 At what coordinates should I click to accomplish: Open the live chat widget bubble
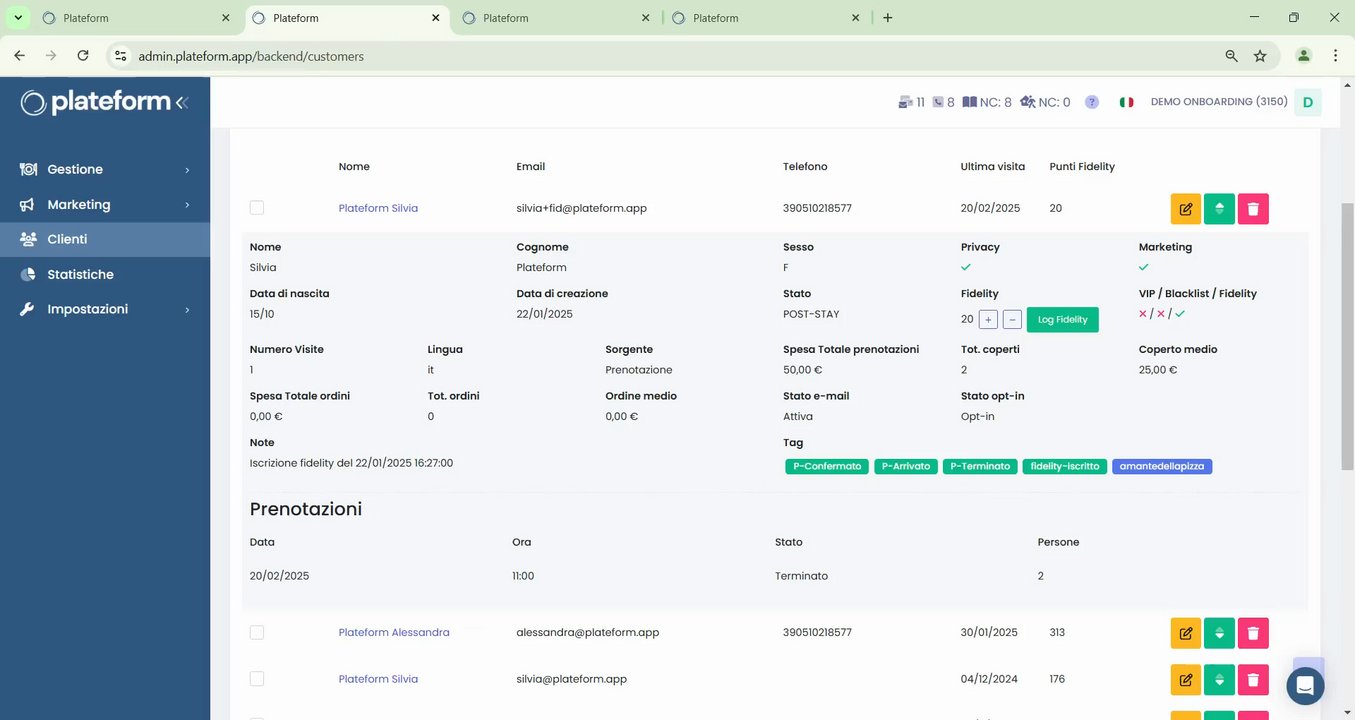[1305, 686]
